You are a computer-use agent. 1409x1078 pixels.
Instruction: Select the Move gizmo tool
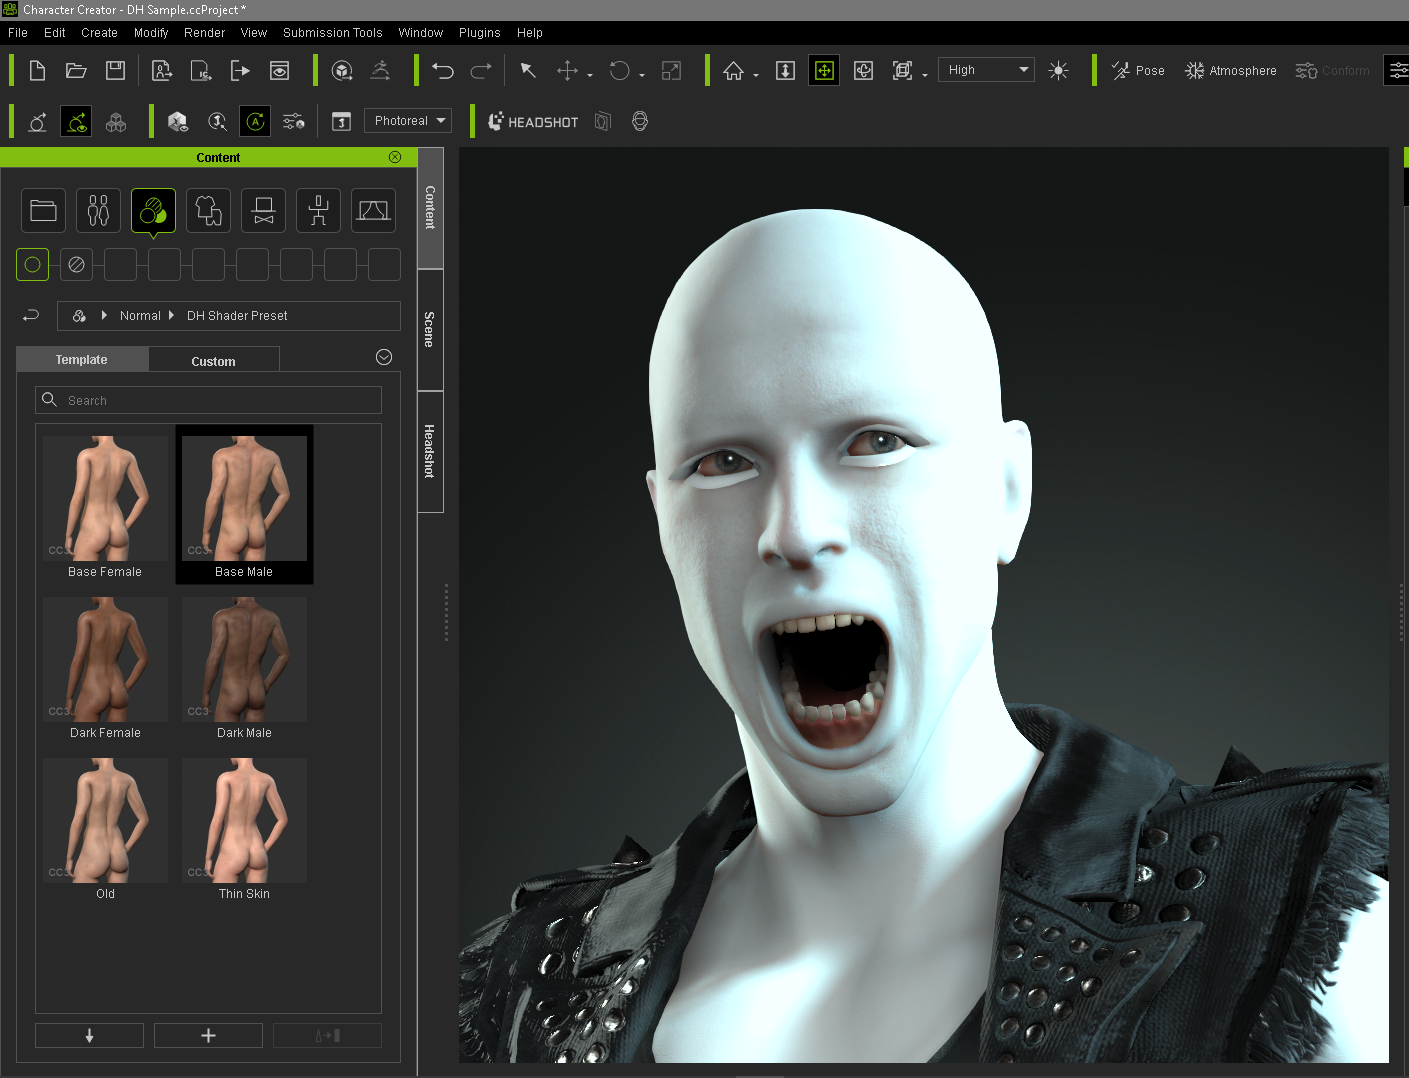(567, 70)
